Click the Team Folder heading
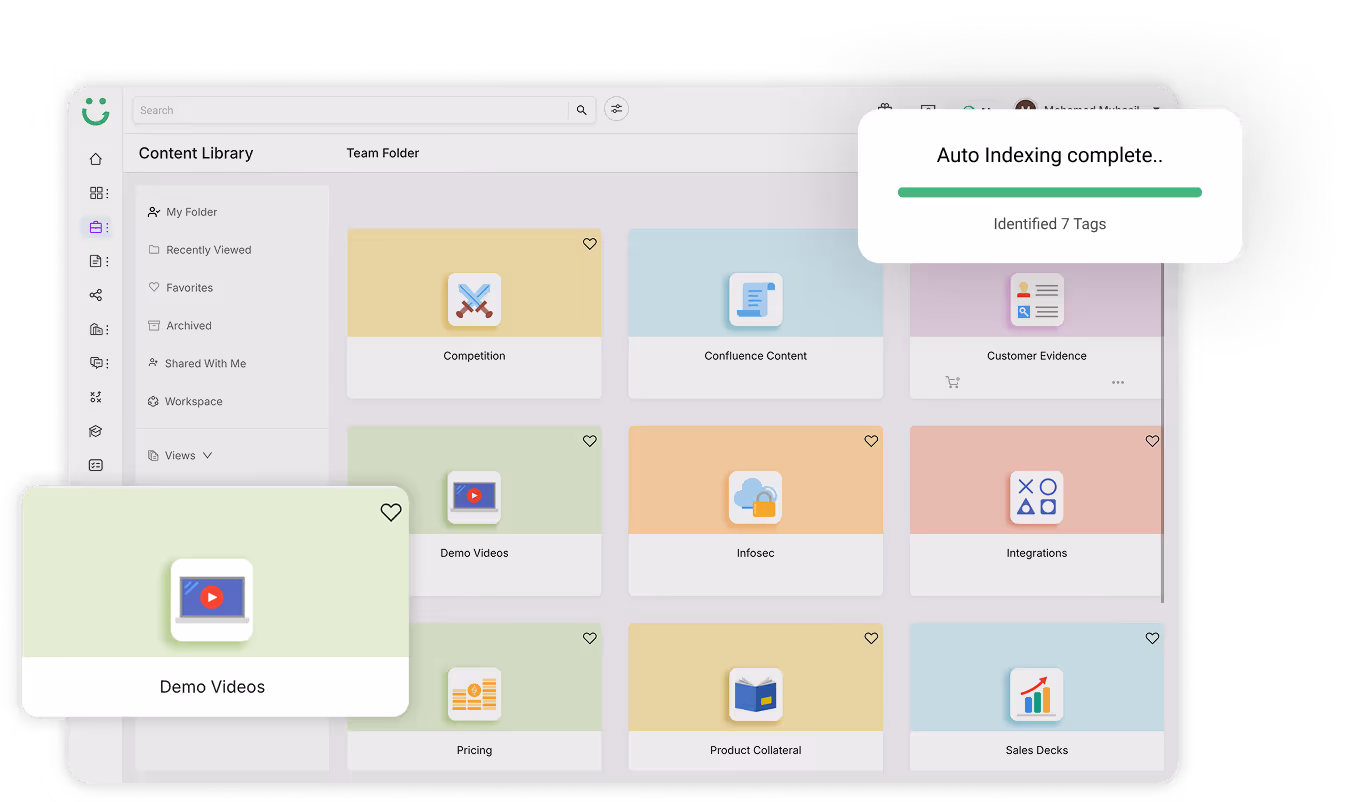Image resolution: width=1352 pixels, height=802 pixels. pyautogui.click(x=383, y=153)
